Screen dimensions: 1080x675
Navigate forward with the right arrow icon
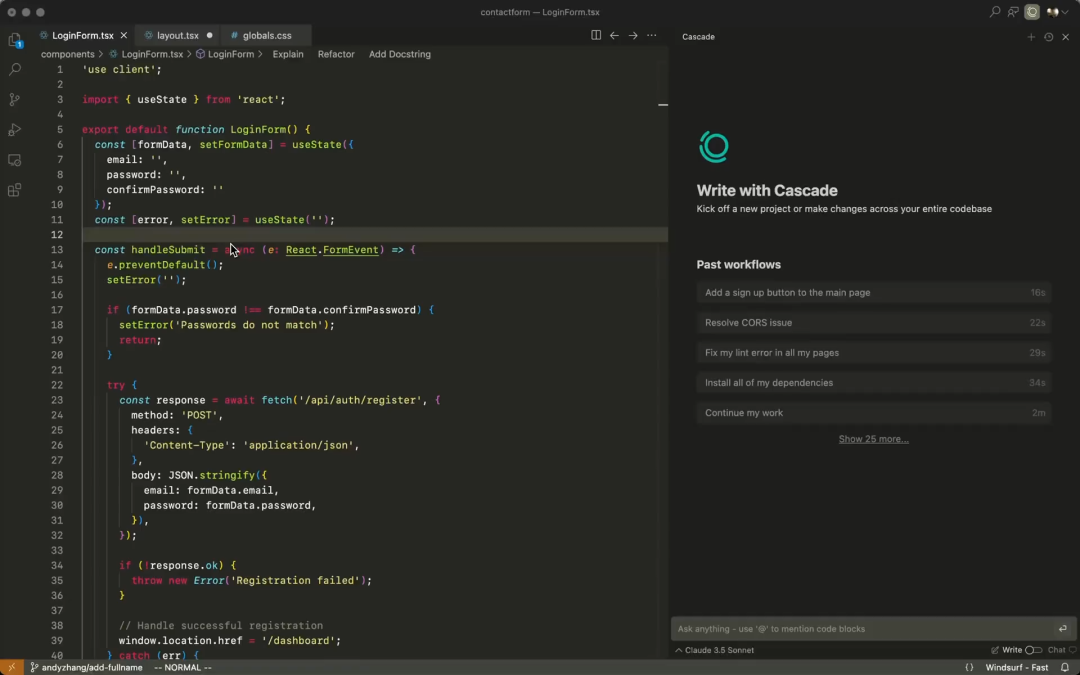click(x=633, y=35)
